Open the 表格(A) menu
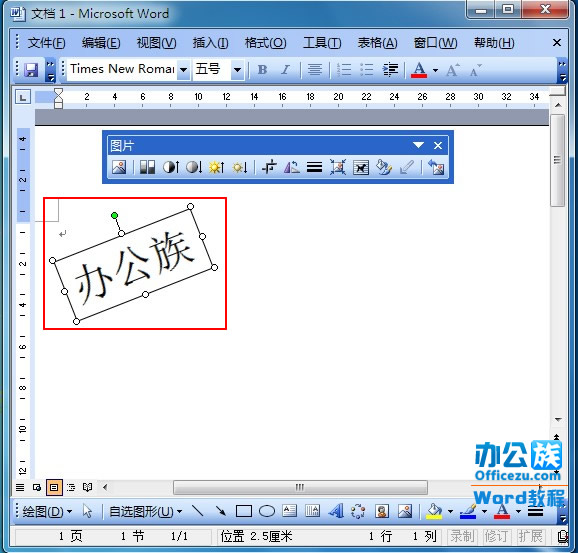Screen dimensions: 578x553 377,43
